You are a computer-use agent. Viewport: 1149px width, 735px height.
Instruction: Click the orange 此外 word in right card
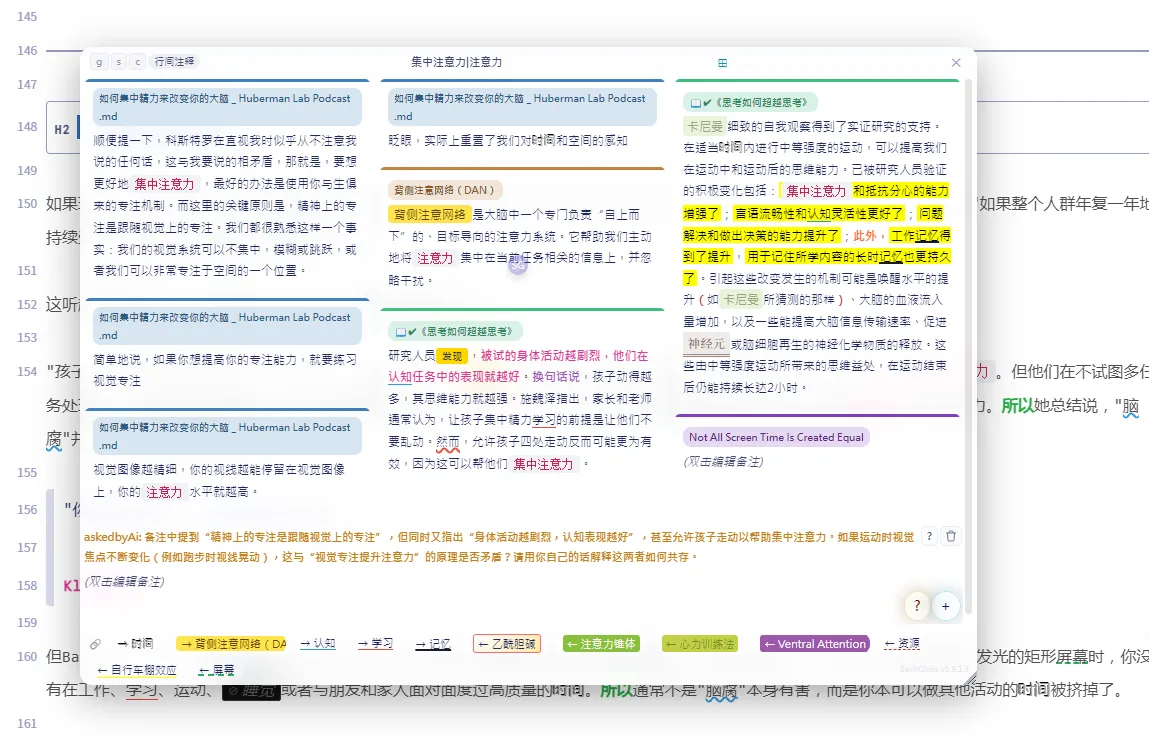(865, 235)
